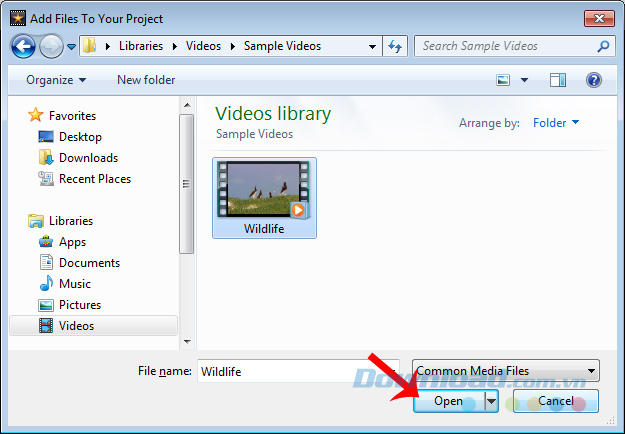Expand the Open button split arrow
625x434 pixels.
coord(491,401)
